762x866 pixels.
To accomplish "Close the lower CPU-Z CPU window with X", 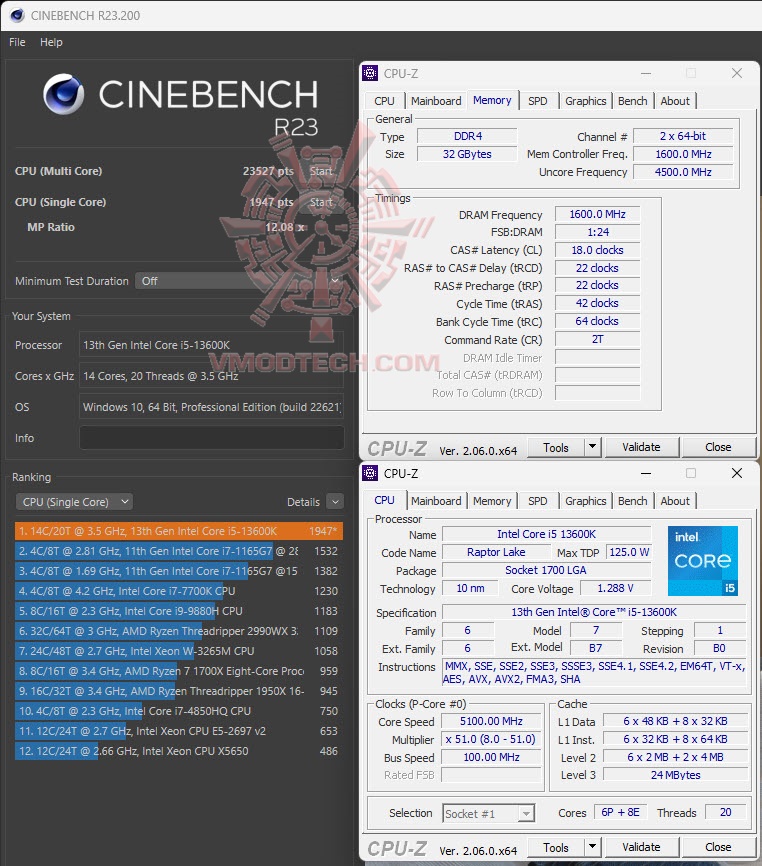I will pos(737,473).
